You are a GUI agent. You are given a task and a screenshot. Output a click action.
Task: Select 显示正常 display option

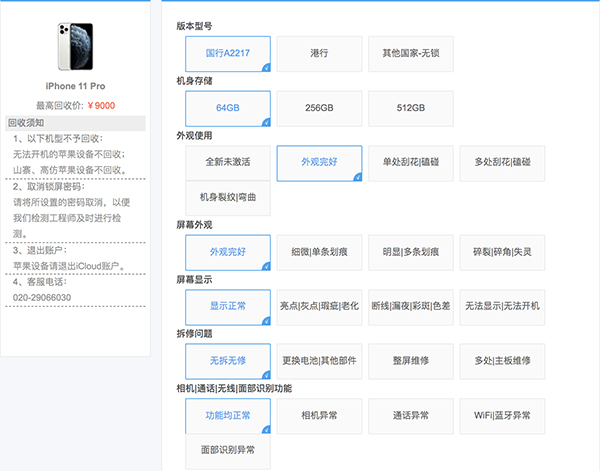(x=228, y=307)
